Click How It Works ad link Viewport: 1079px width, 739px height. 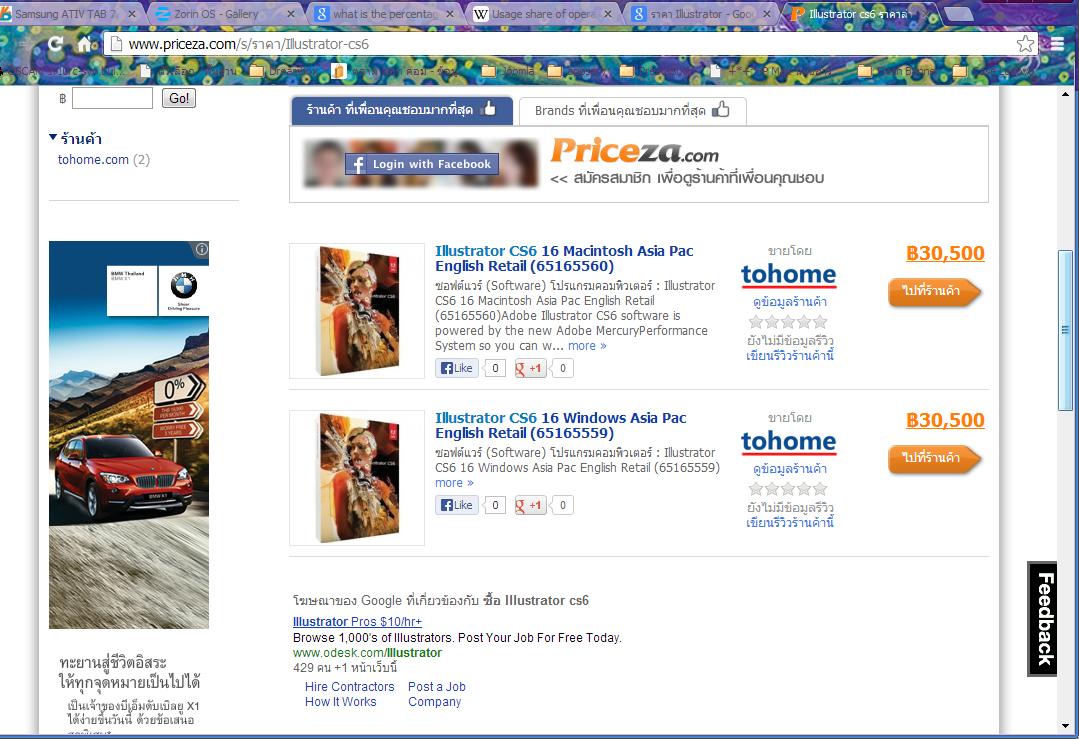341,702
